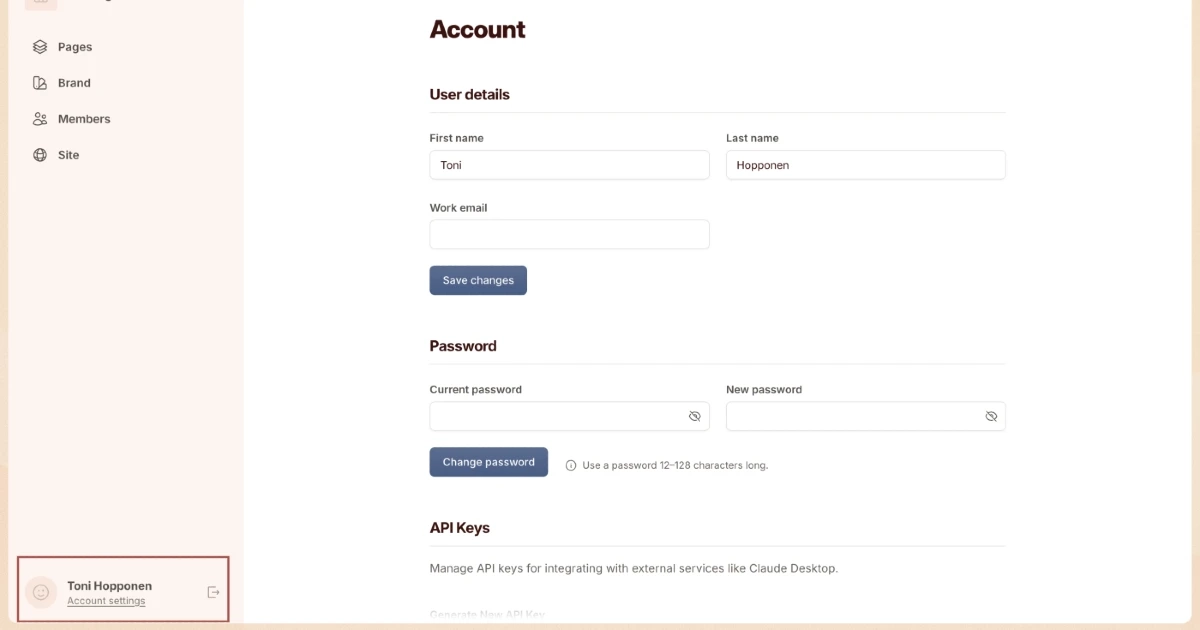Click the smiley avatar icon in sidebar
This screenshot has height=630, width=1200.
tap(41, 592)
